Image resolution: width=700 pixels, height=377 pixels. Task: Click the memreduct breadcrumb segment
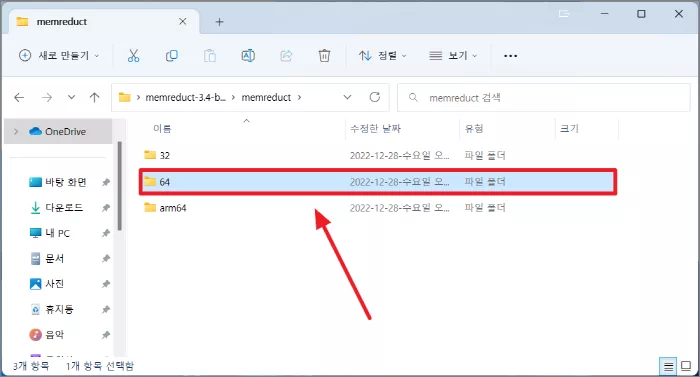point(266,97)
